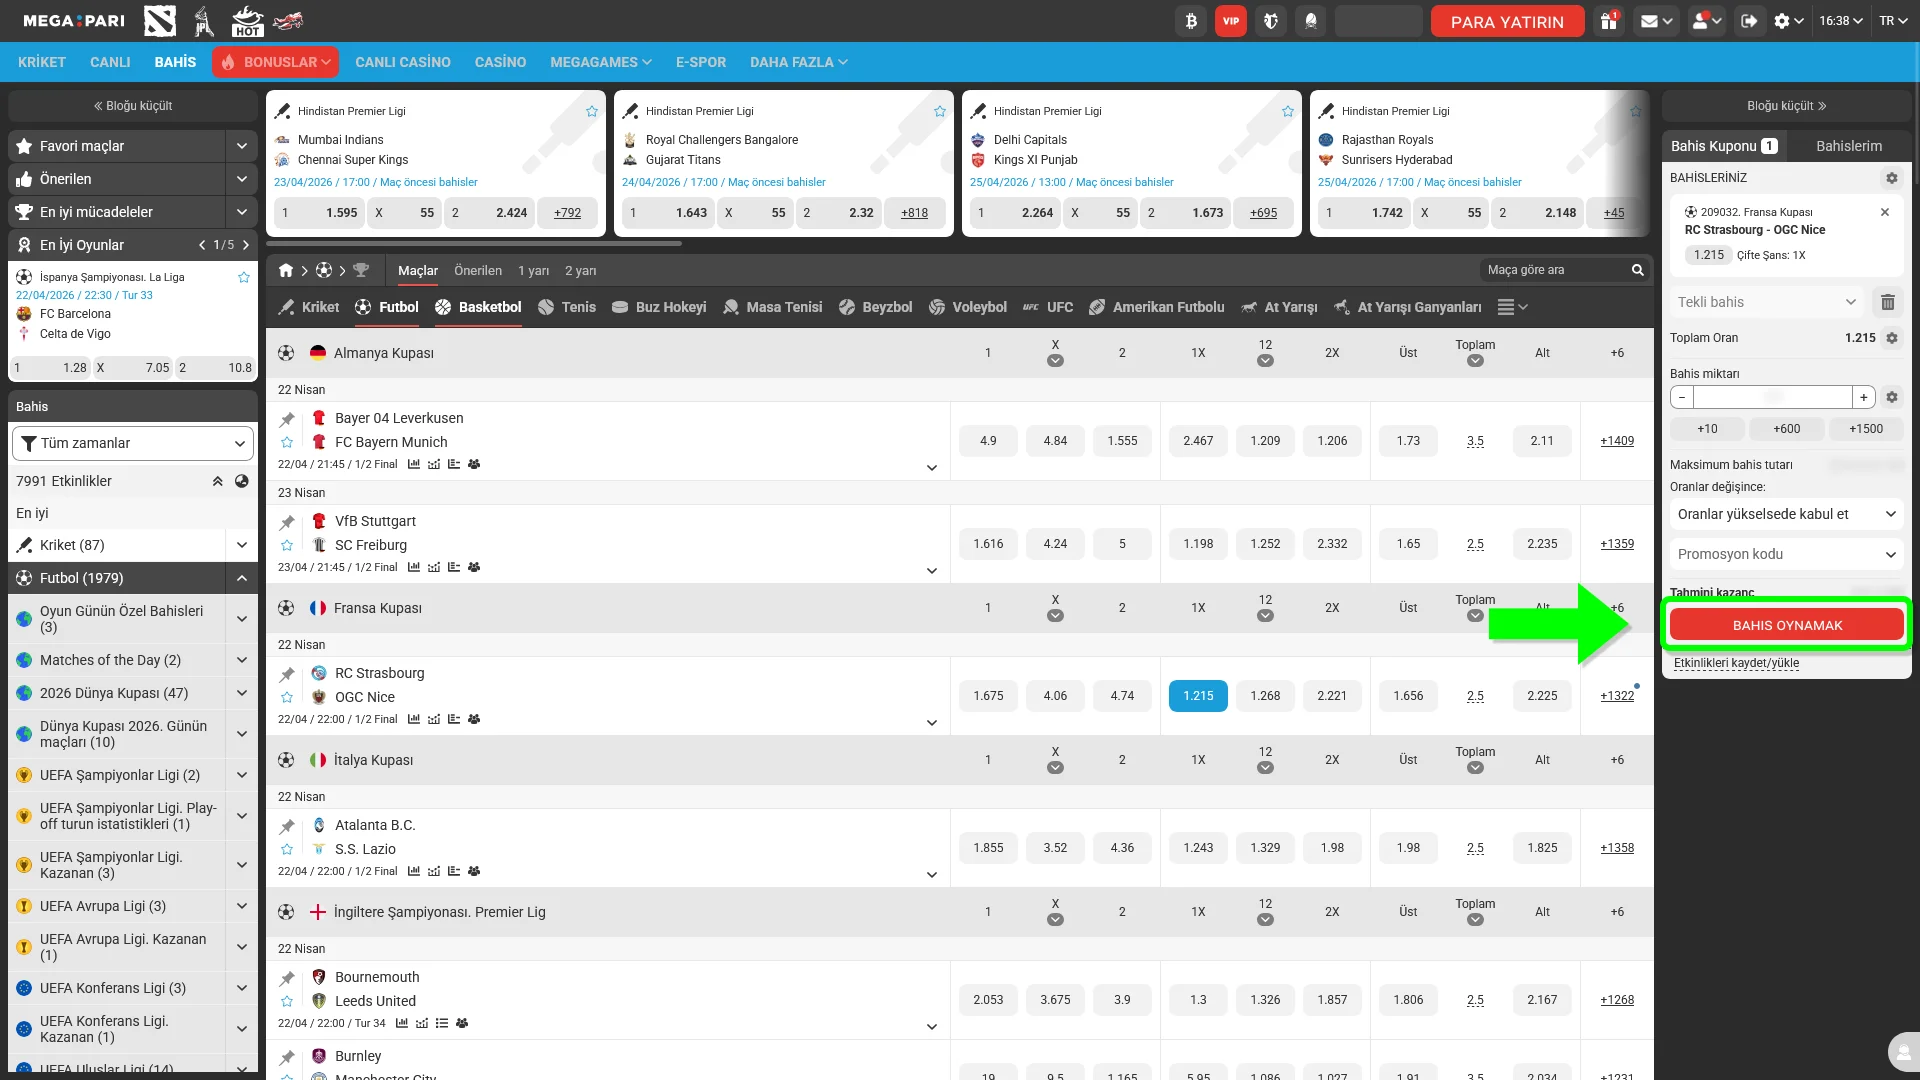1920x1080 pixels.
Task: Click the Dota 2 game logo icon
Action: tap(160, 21)
